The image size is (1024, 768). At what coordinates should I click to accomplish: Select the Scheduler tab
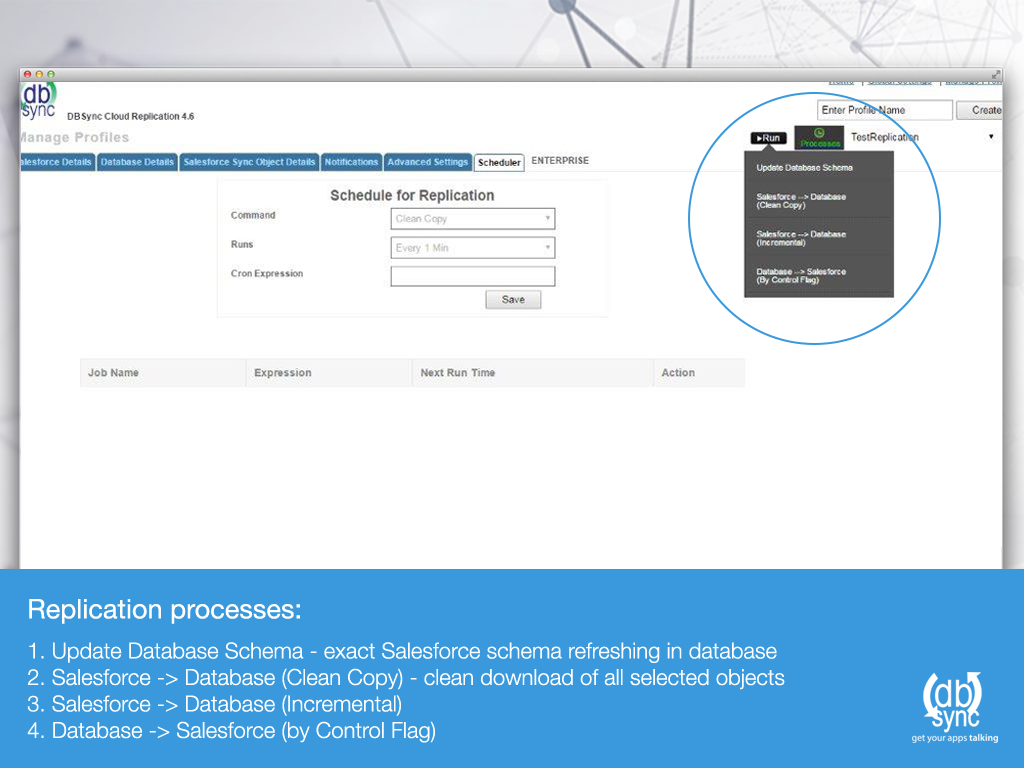tap(499, 163)
